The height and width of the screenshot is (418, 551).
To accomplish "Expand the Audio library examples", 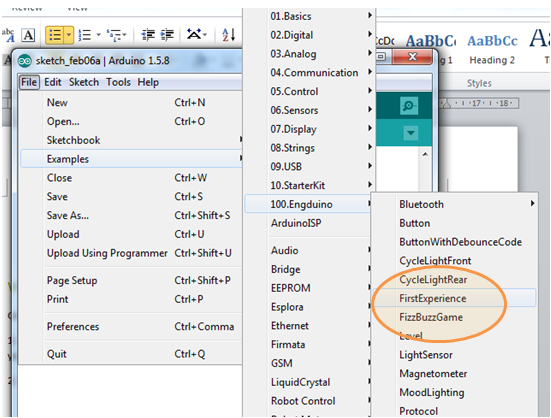I will (309, 250).
